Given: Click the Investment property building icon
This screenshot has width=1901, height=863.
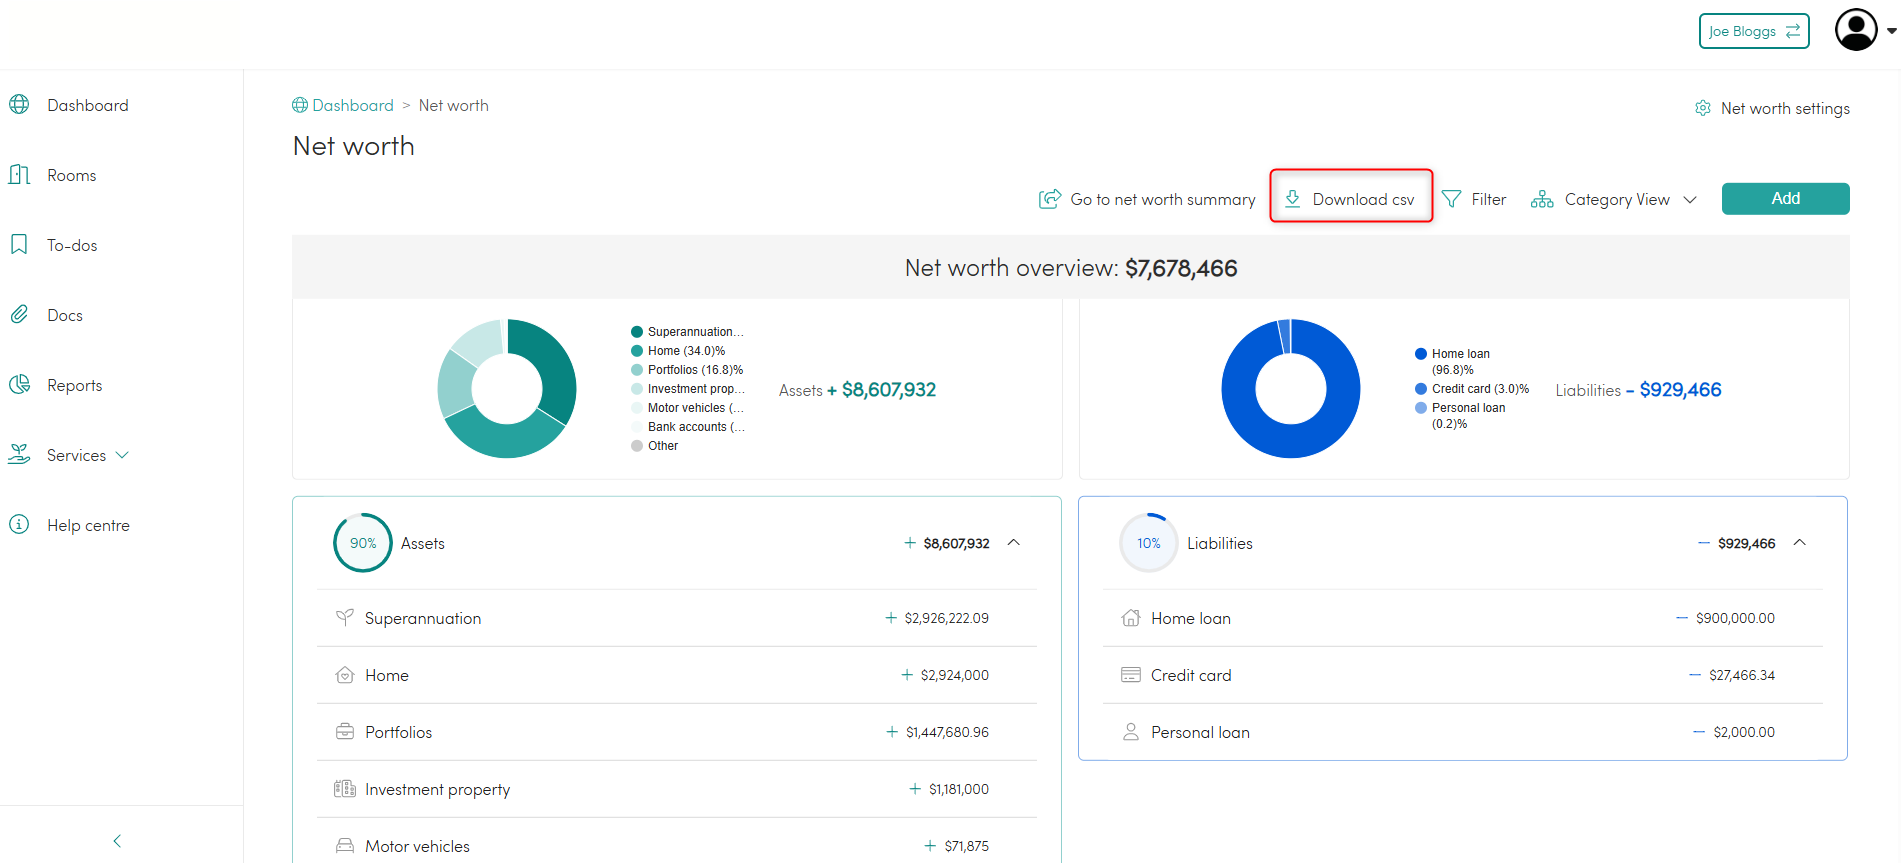Looking at the screenshot, I should tap(345, 788).
